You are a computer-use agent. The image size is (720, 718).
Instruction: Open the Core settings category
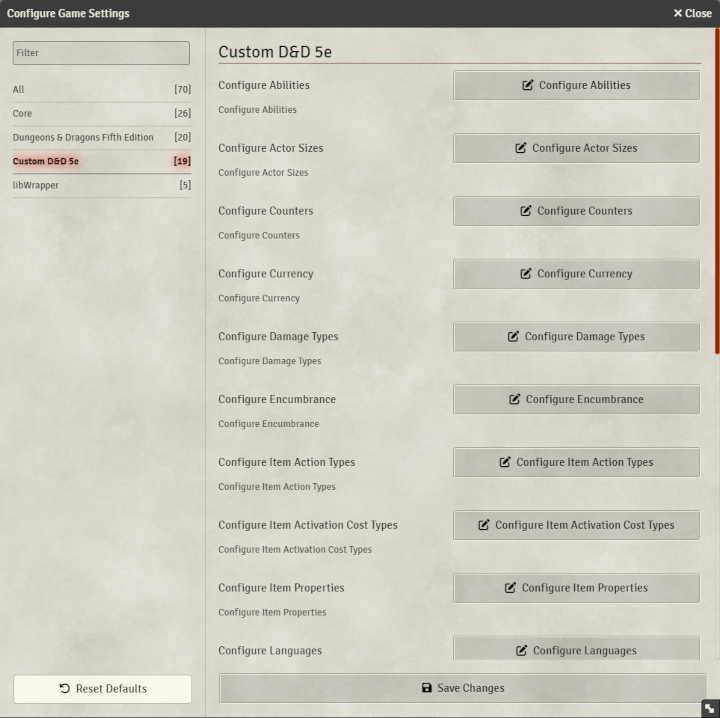pyautogui.click(x=101, y=113)
